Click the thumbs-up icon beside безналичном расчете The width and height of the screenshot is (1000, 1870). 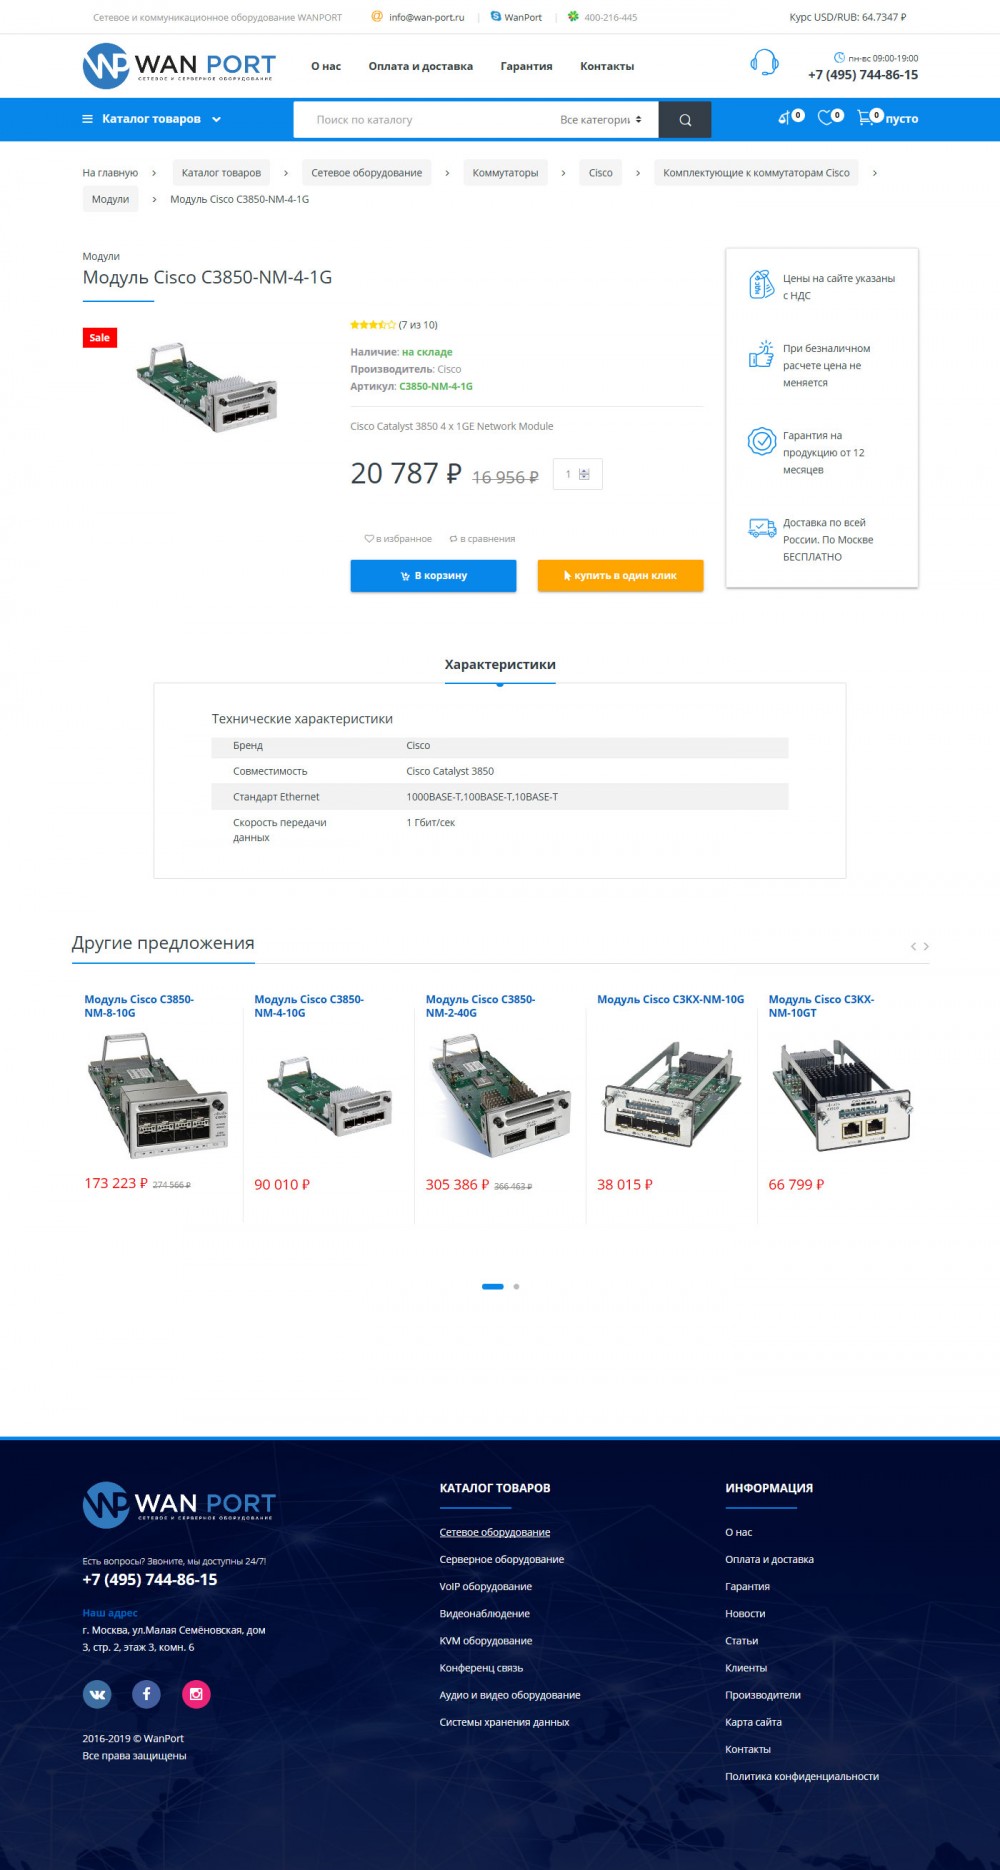[762, 354]
